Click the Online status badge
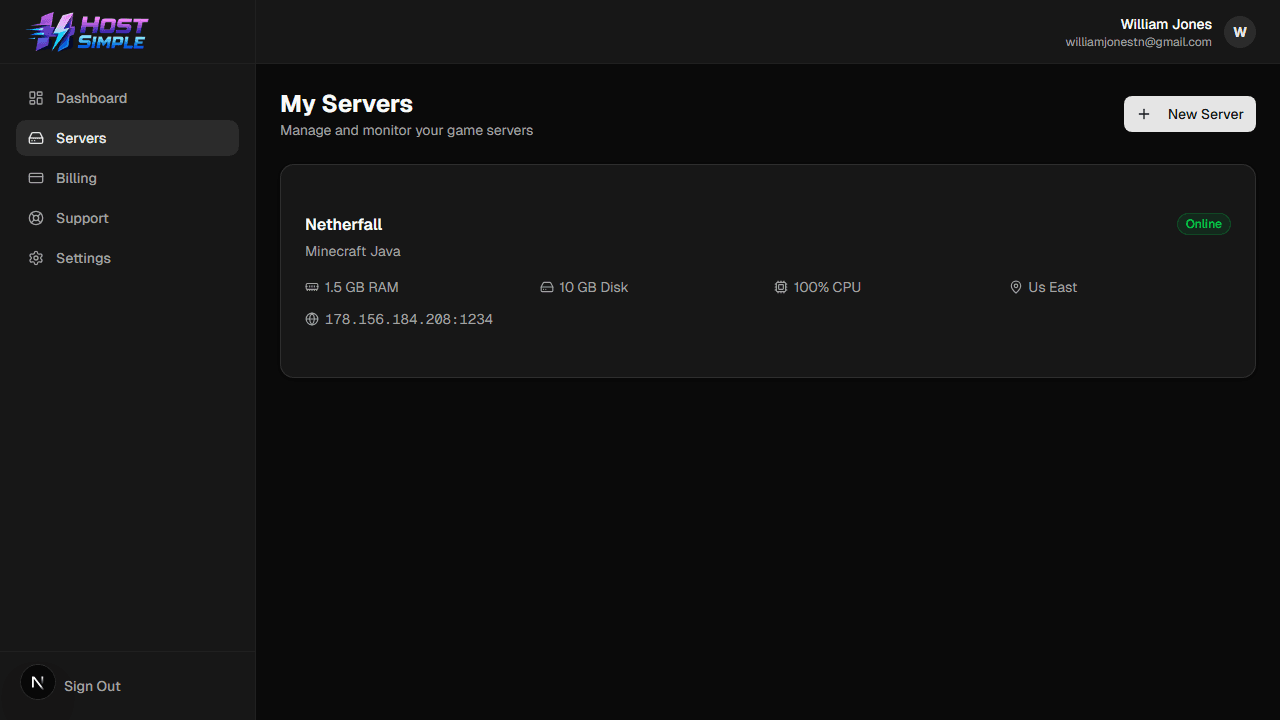 (1203, 224)
